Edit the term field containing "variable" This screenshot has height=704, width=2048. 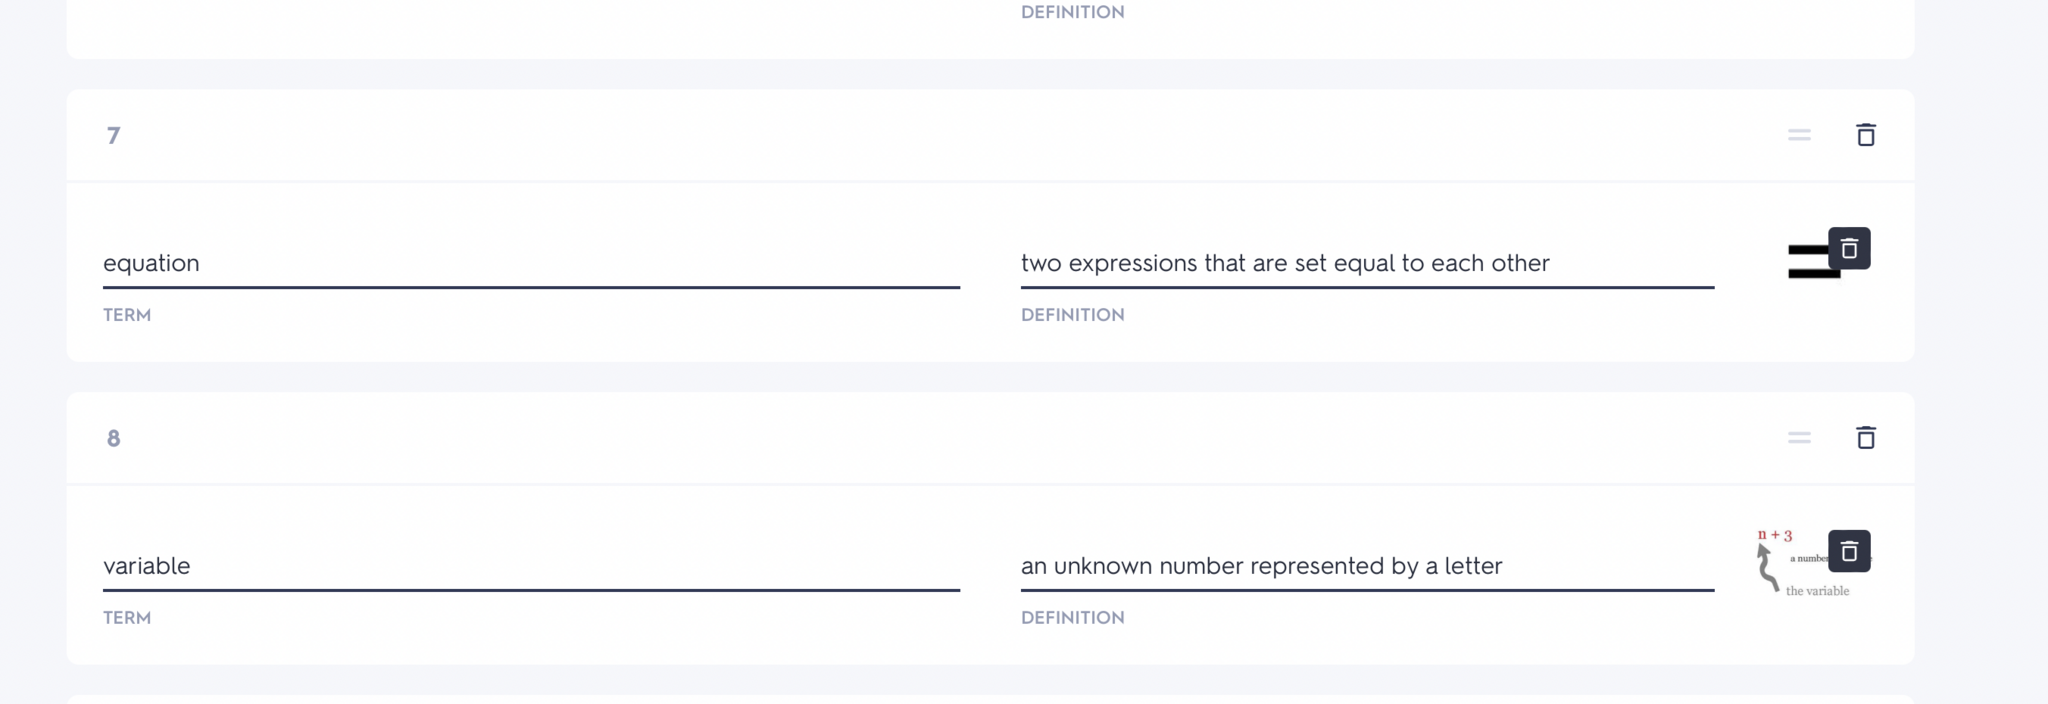(x=530, y=566)
